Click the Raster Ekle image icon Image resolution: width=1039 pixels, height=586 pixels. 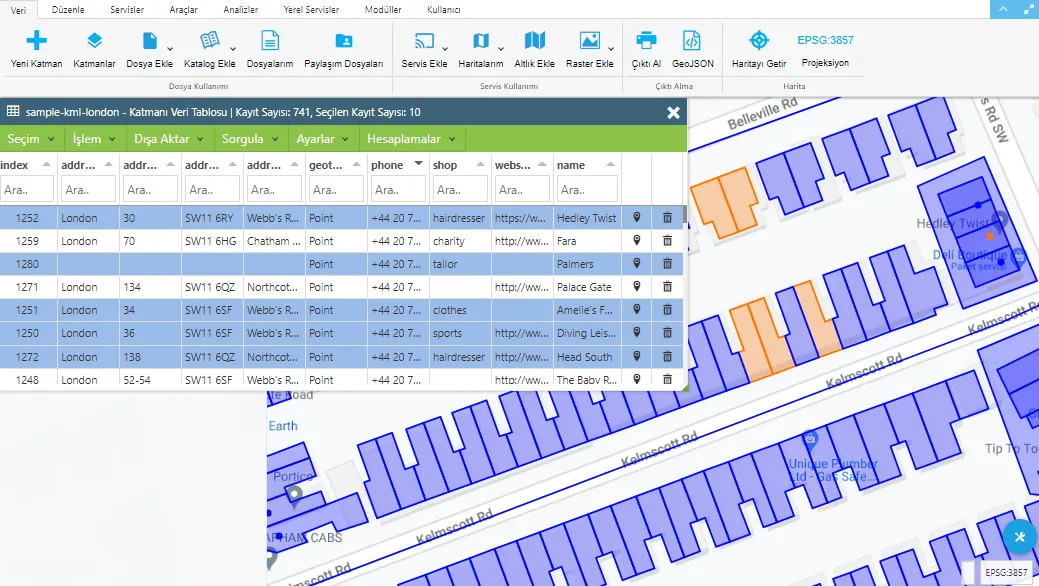(x=589, y=40)
